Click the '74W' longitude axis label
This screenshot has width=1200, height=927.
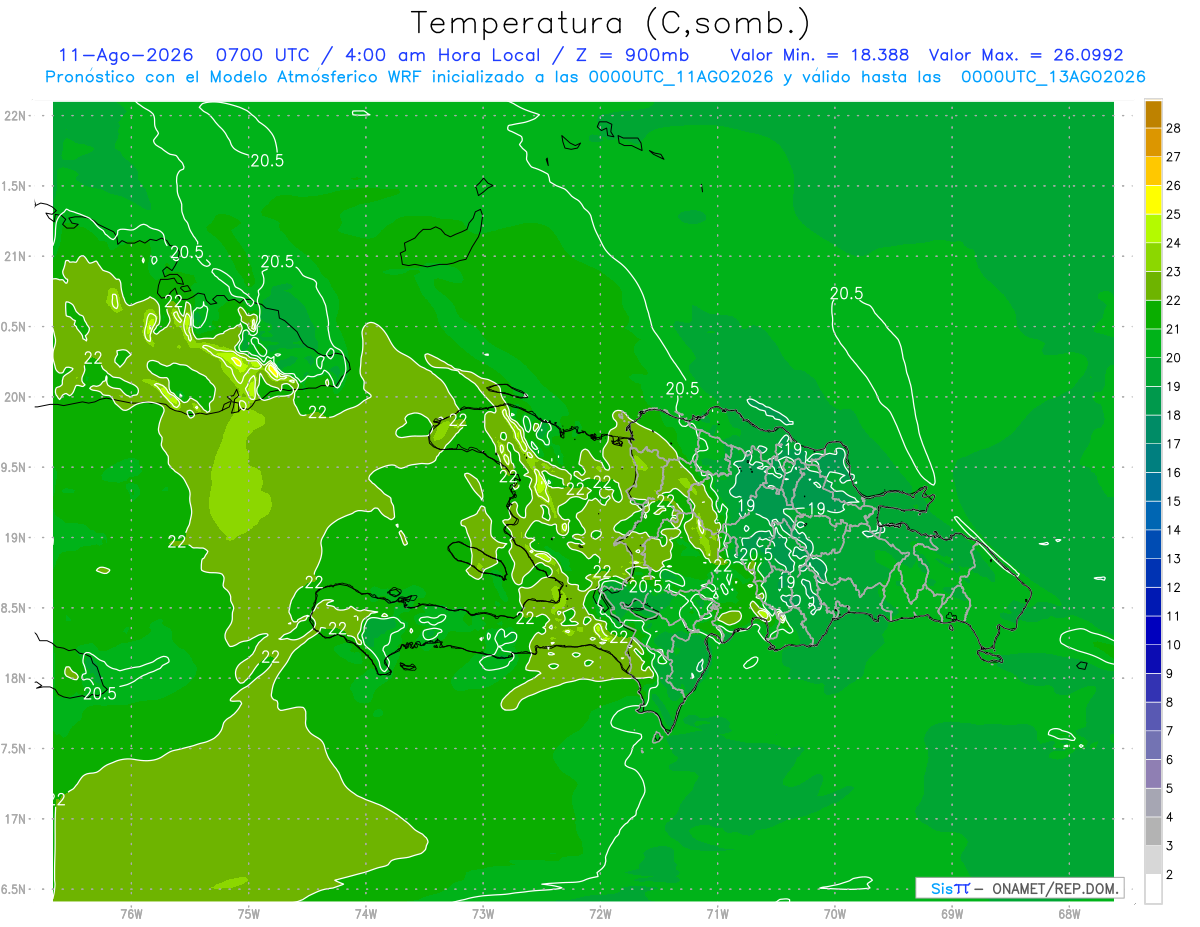365,914
